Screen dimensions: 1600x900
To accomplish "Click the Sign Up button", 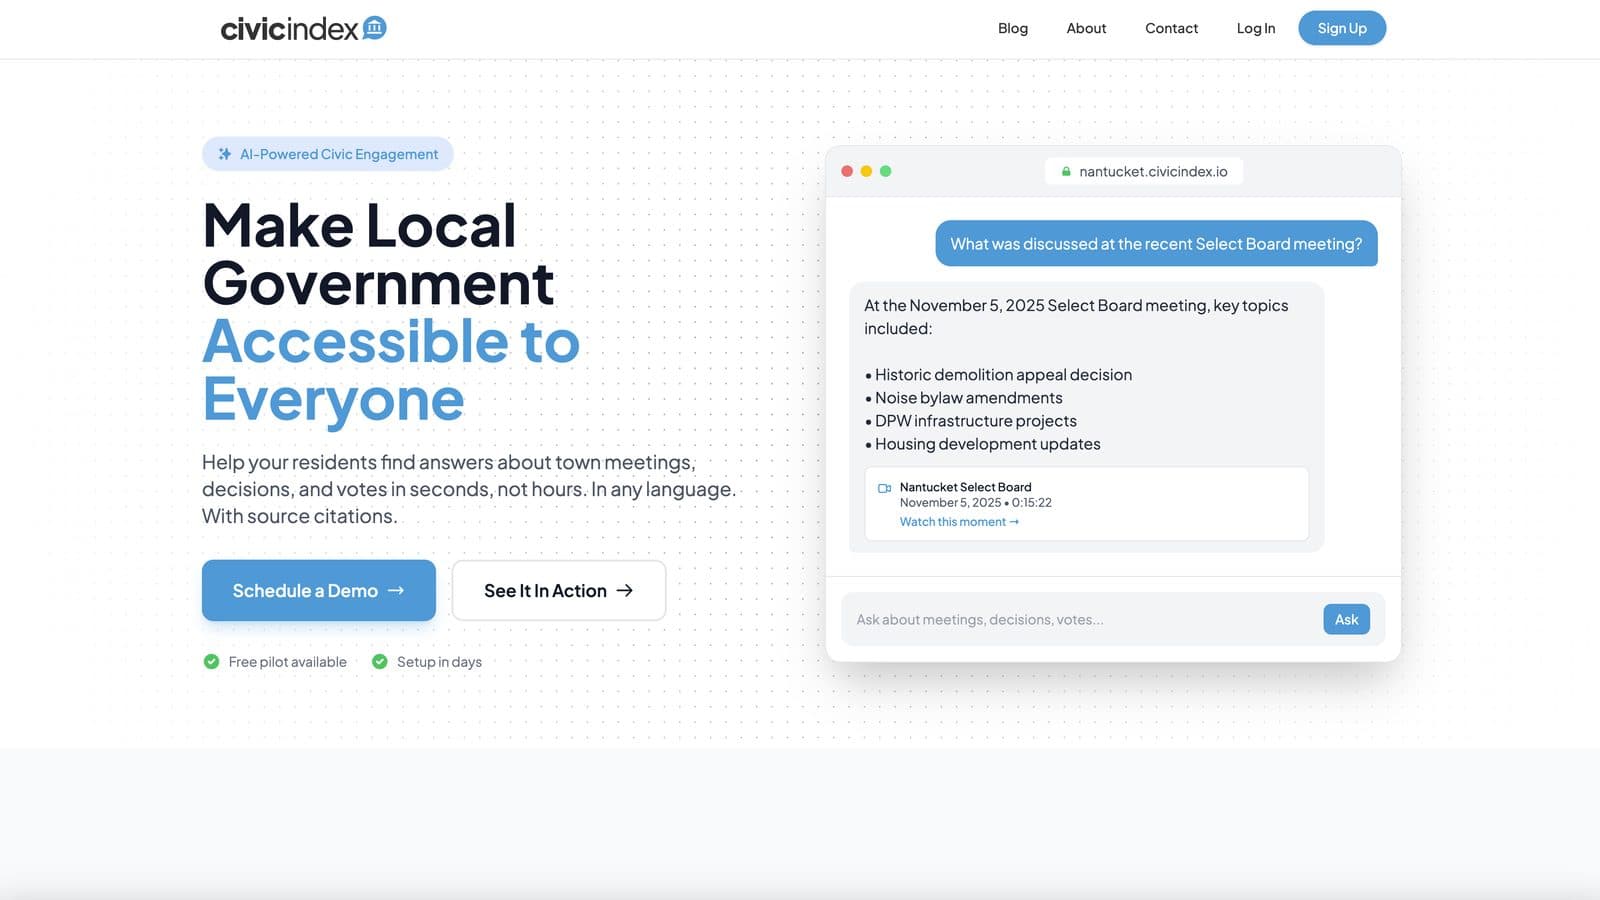I will (x=1342, y=28).
